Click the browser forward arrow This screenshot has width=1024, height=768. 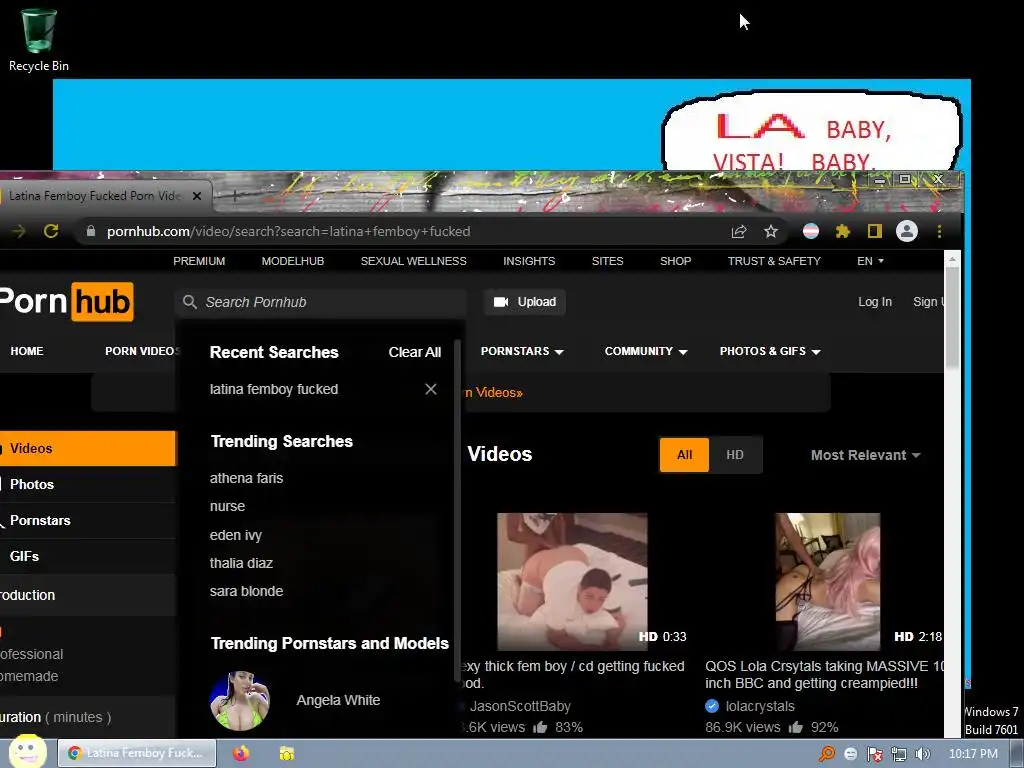coord(19,231)
